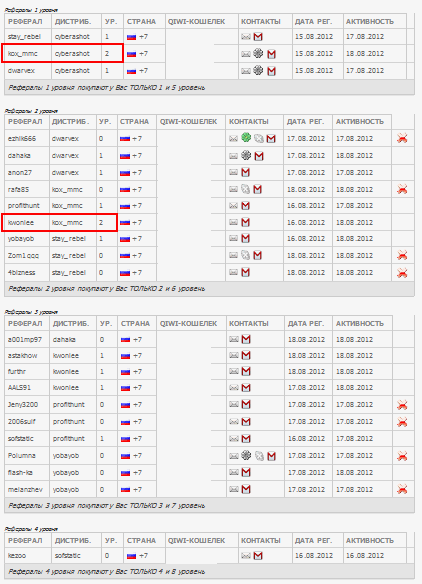Click QIWI-КОШЕЛЕК header in level 2 referrals table
This screenshot has width=422, height=584.
point(188,122)
